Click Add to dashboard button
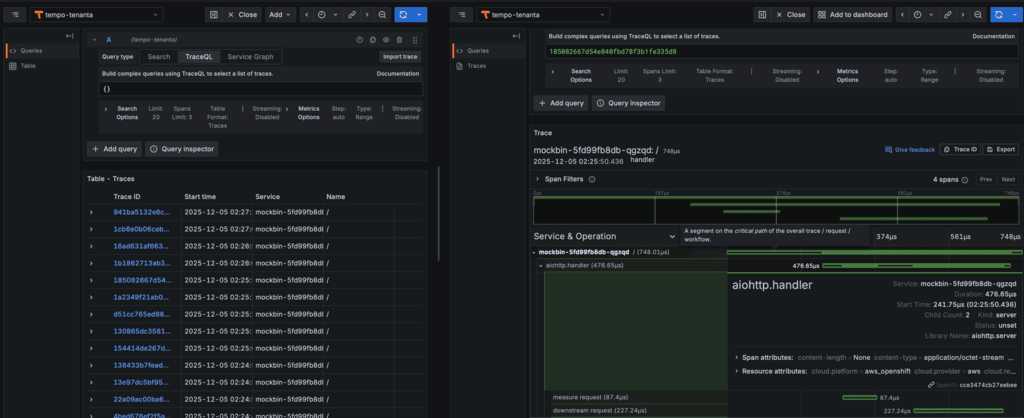 pos(853,14)
